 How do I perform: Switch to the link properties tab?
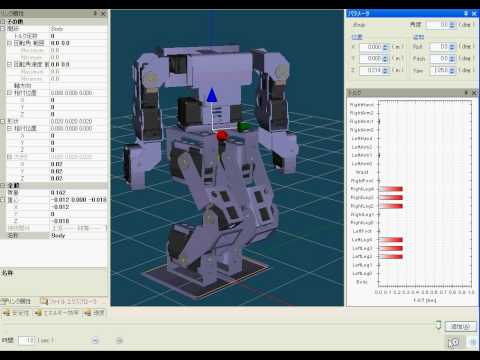click(17, 301)
